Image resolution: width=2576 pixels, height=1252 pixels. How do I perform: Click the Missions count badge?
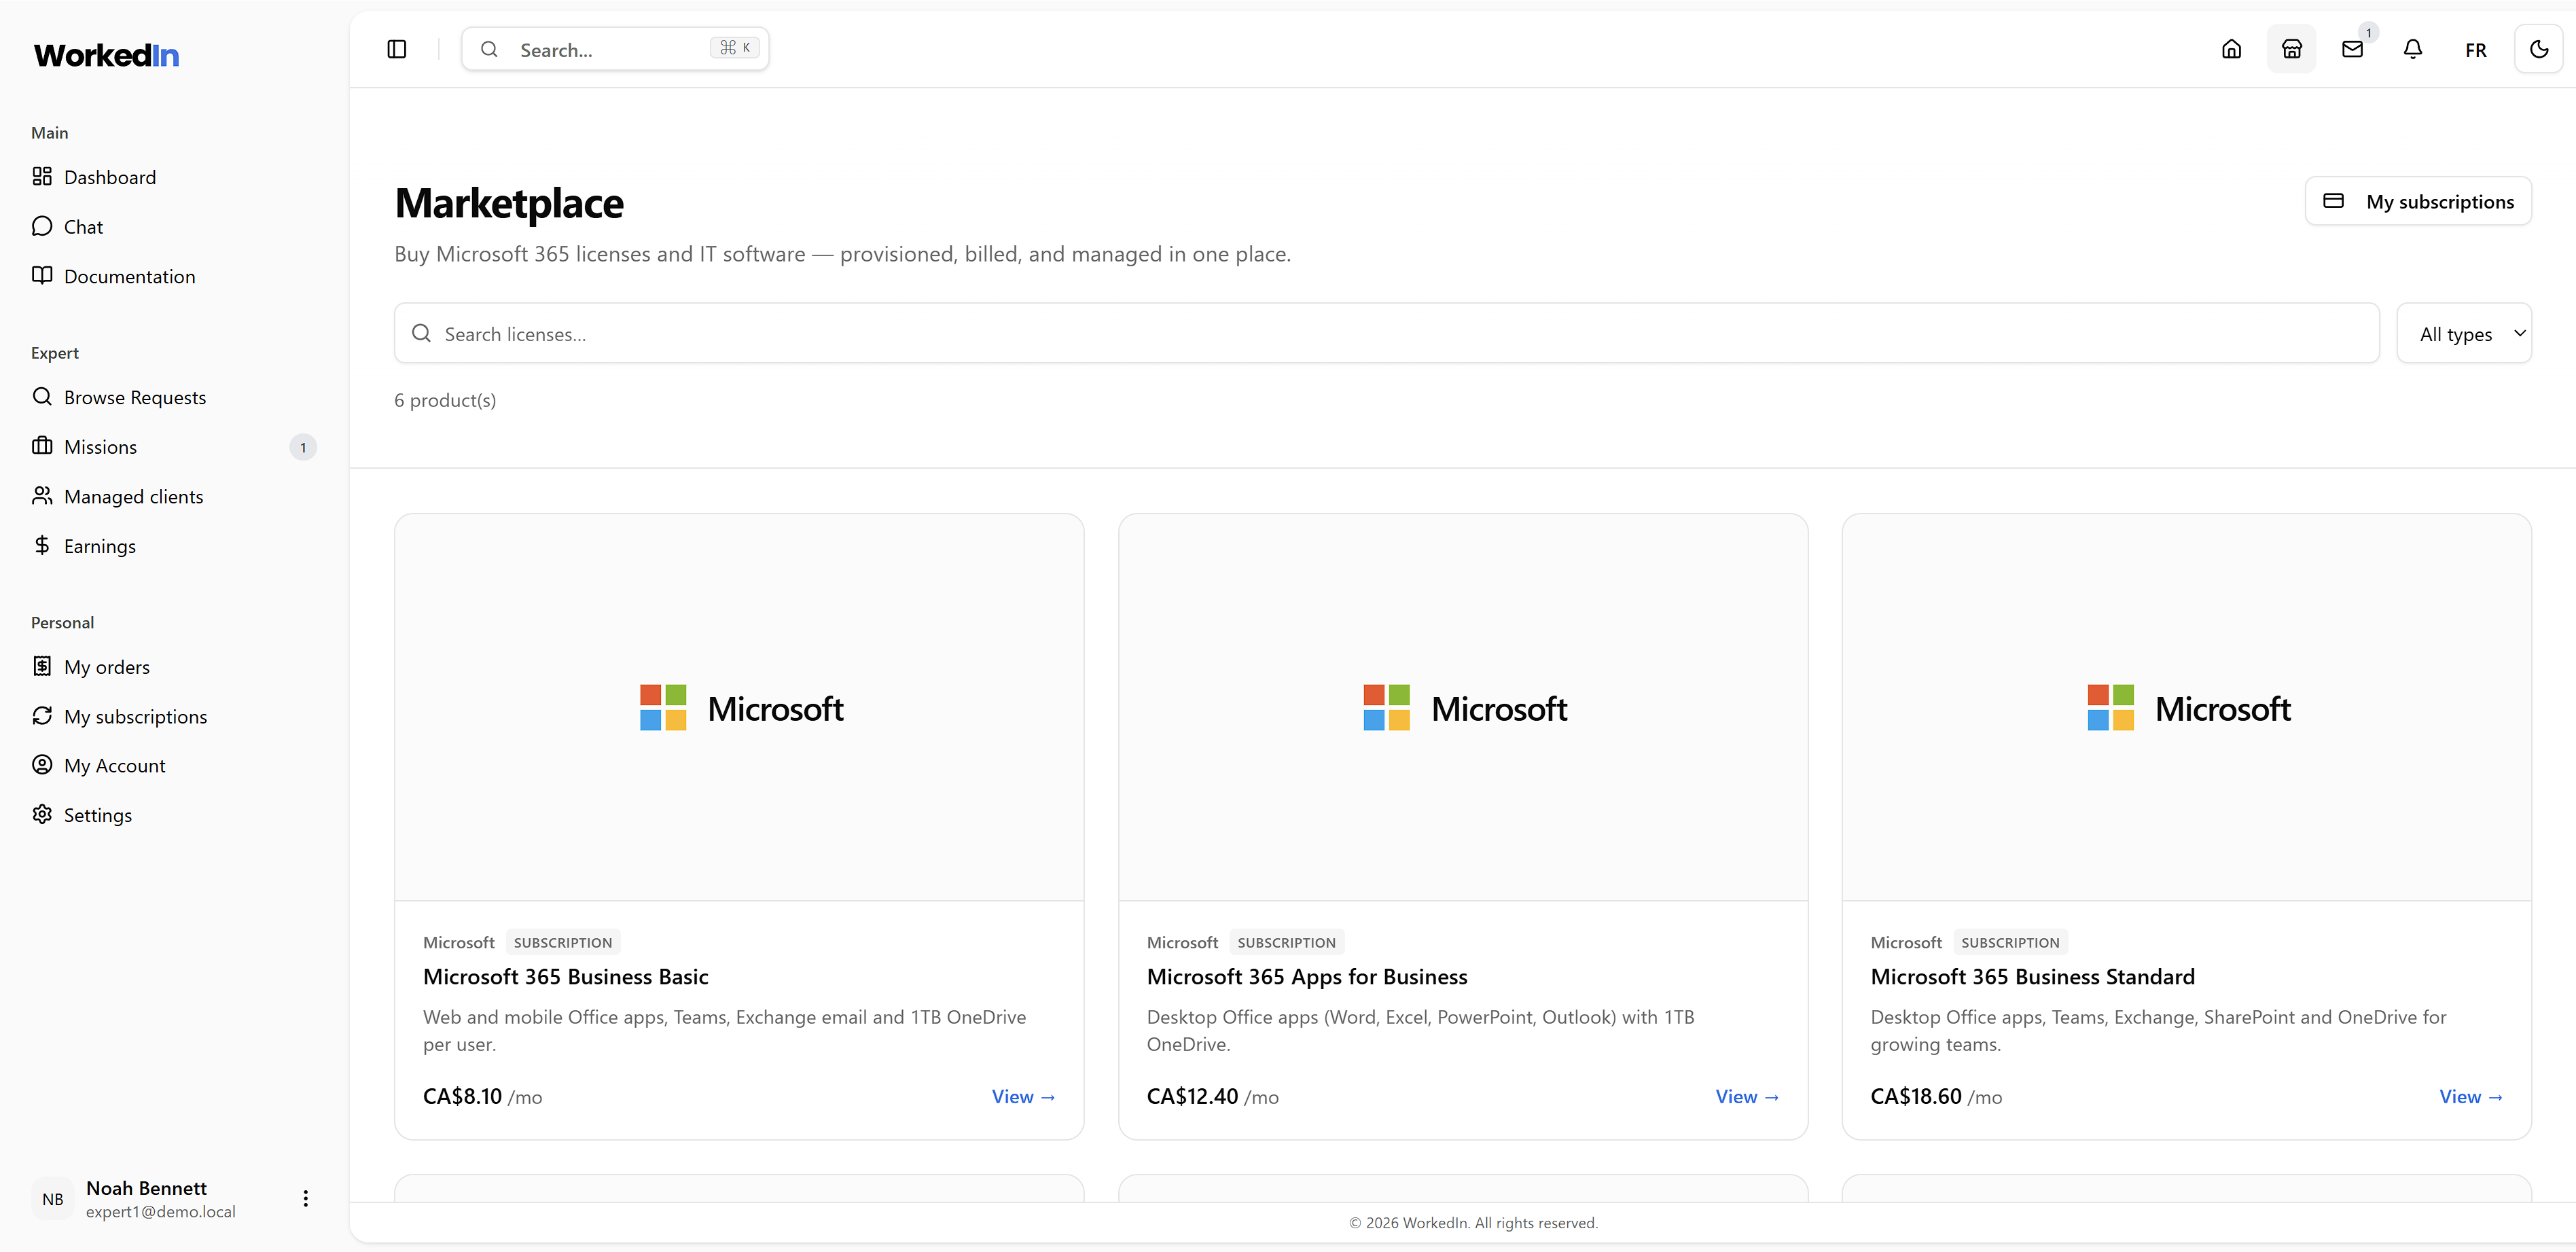[x=303, y=447]
